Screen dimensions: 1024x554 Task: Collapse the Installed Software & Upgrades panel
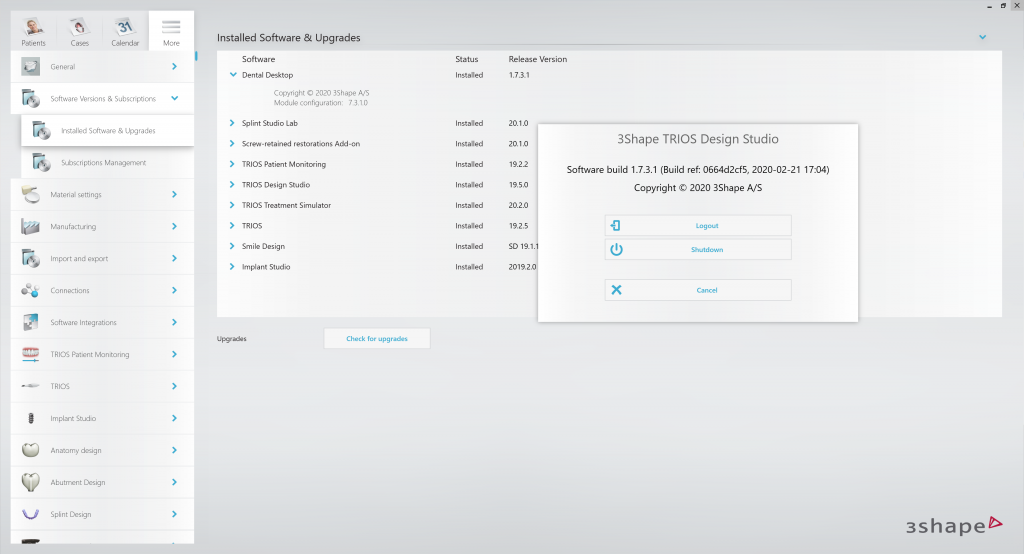point(982,38)
